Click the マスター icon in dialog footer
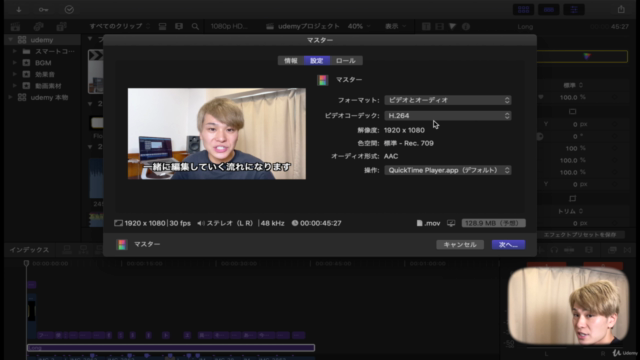Viewport: 640px width, 360px height. [x=122, y=244]
